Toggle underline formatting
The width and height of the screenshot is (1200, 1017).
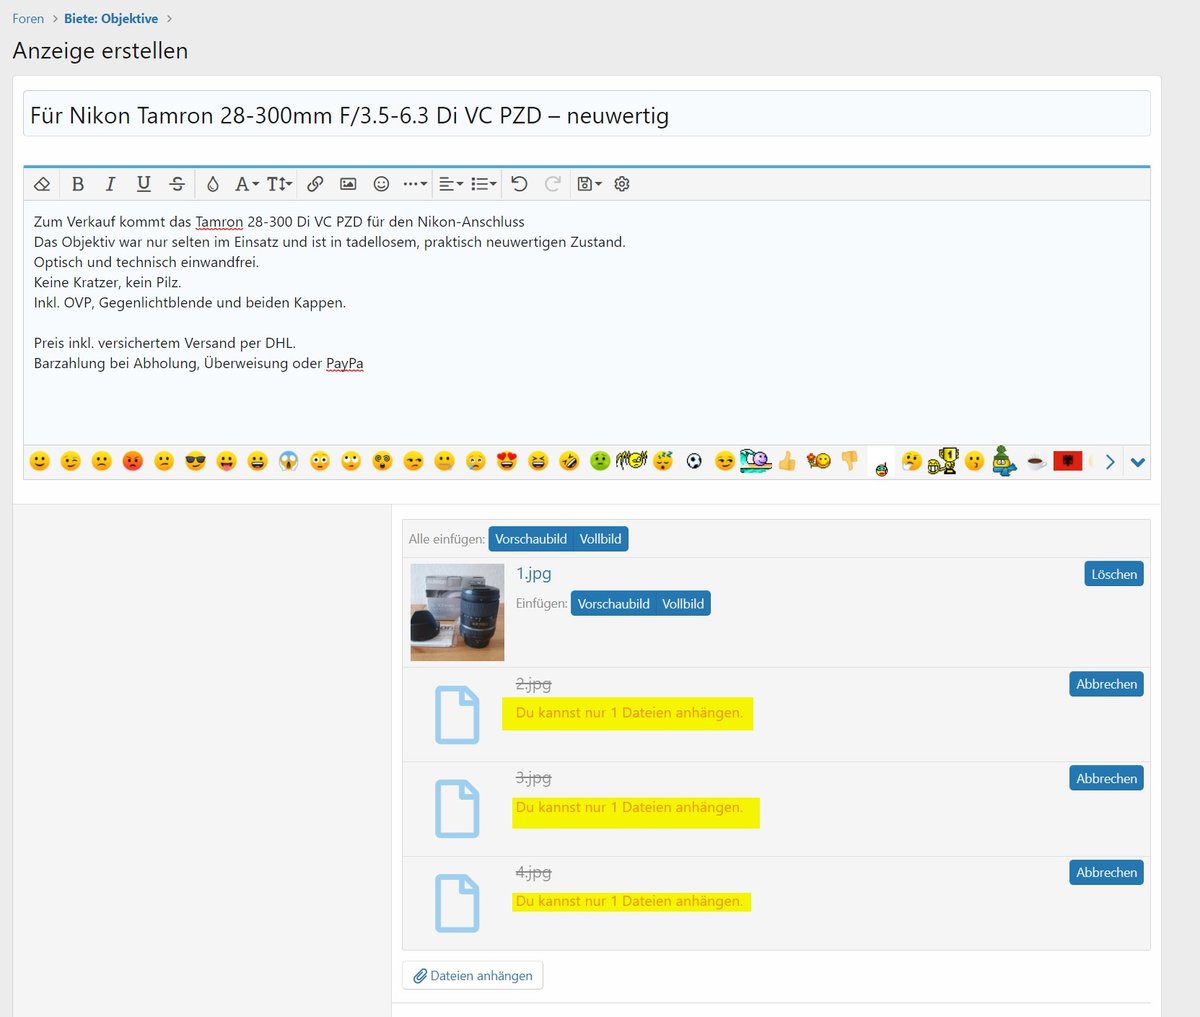(x=144, y=184)
